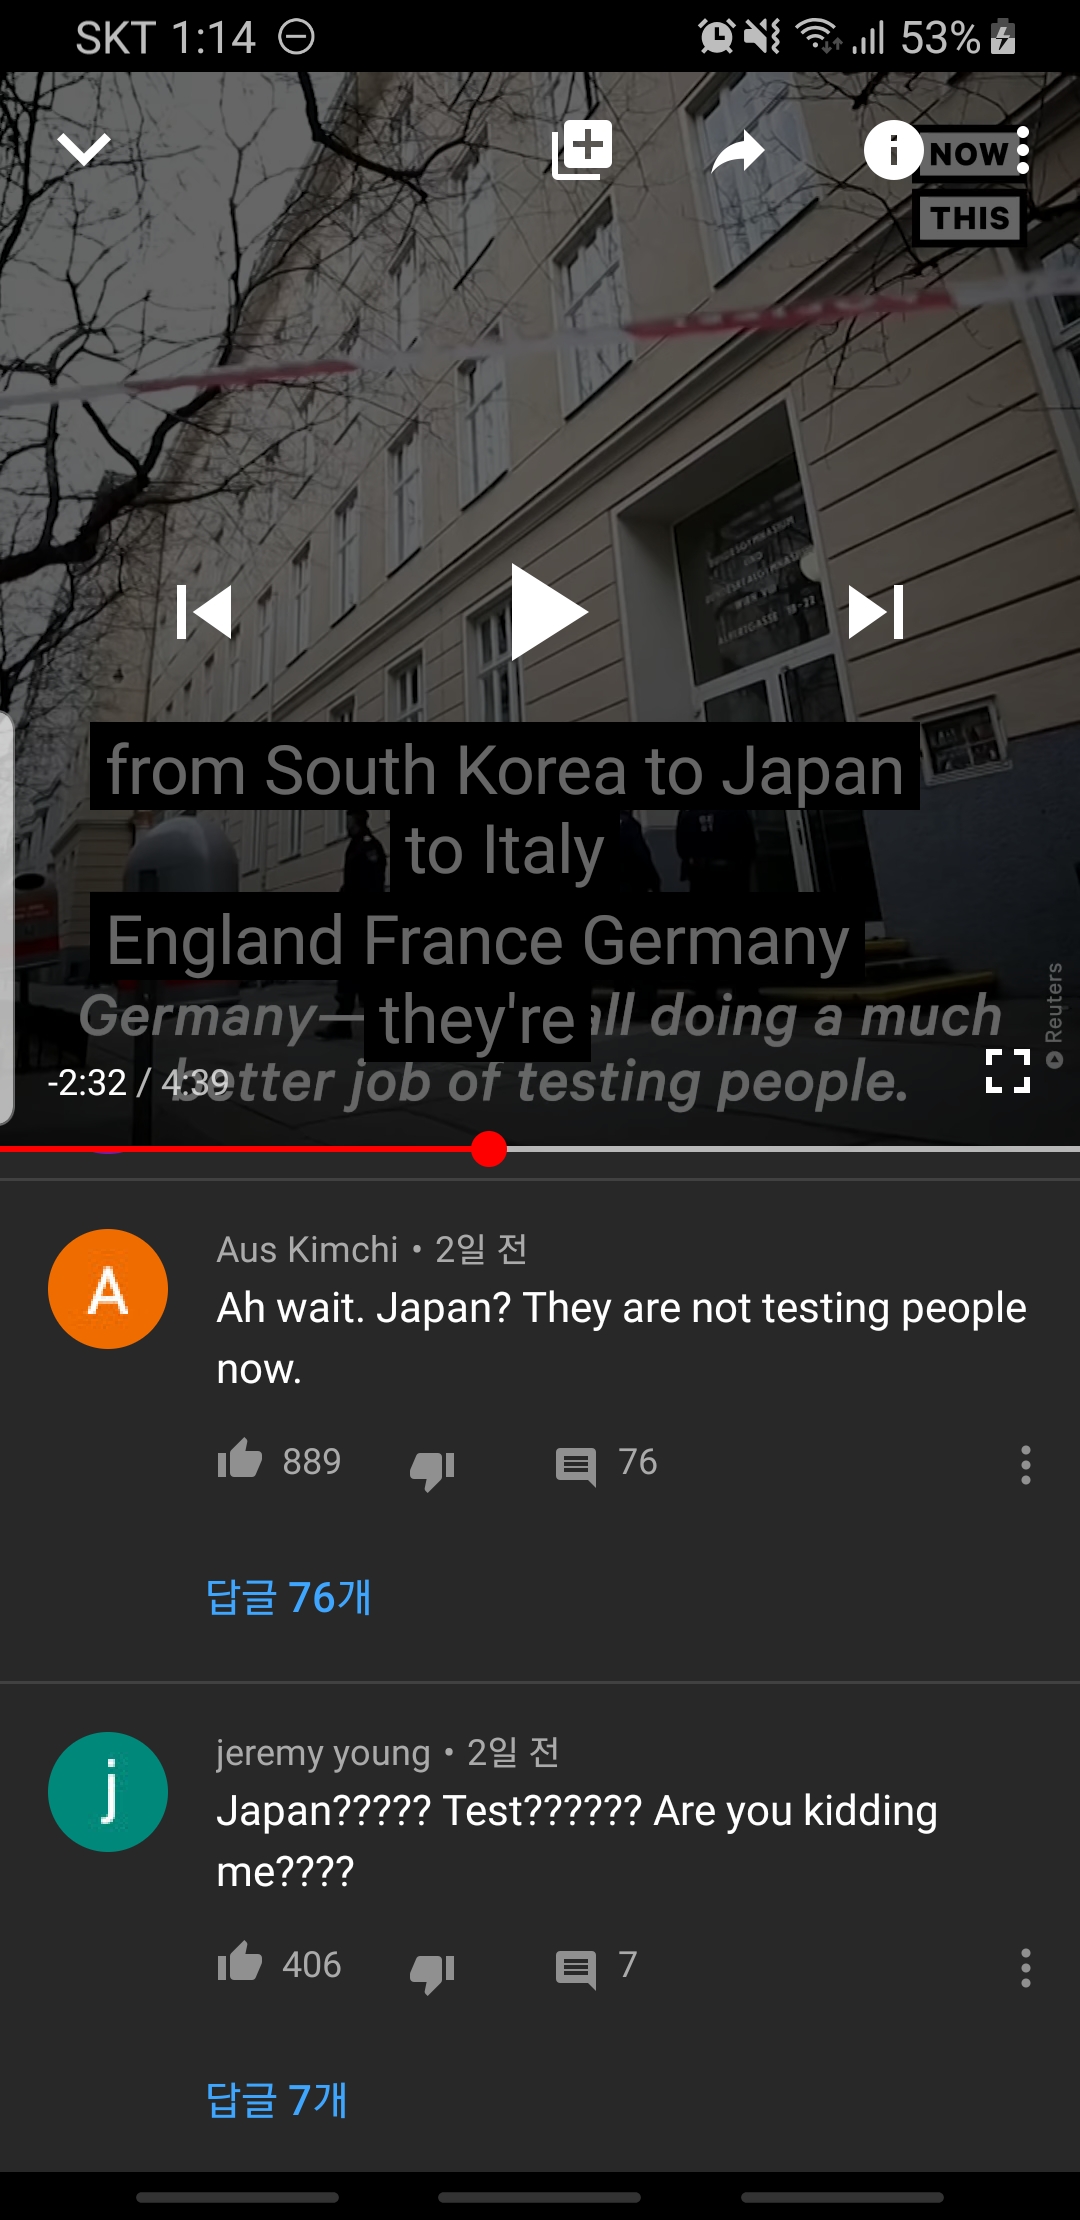1080x2220 pixels.
Task: Expand the 답글 76개 replies
Action: [x=288, y=1597]
